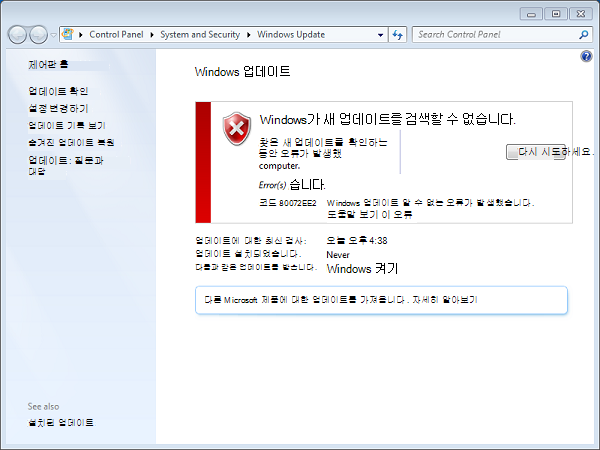The width and height of the screenshot is (600, 450).
Task: Select Control Panel breadcrumb
Action: coord(116,34)
